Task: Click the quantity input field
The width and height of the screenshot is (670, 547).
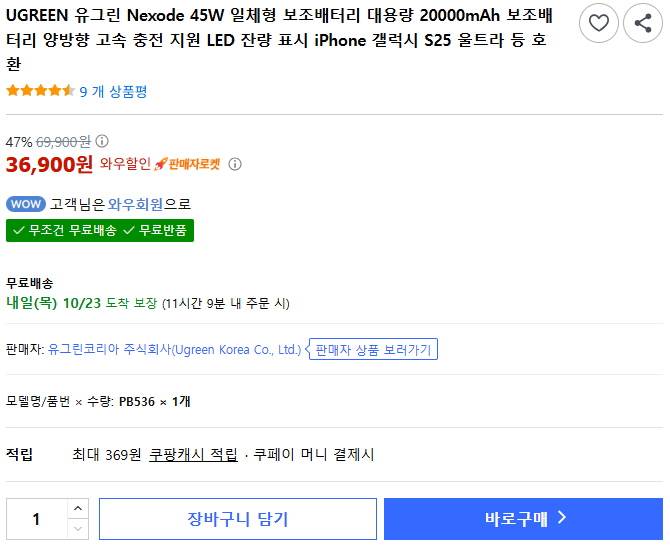Action: point(37,519)
